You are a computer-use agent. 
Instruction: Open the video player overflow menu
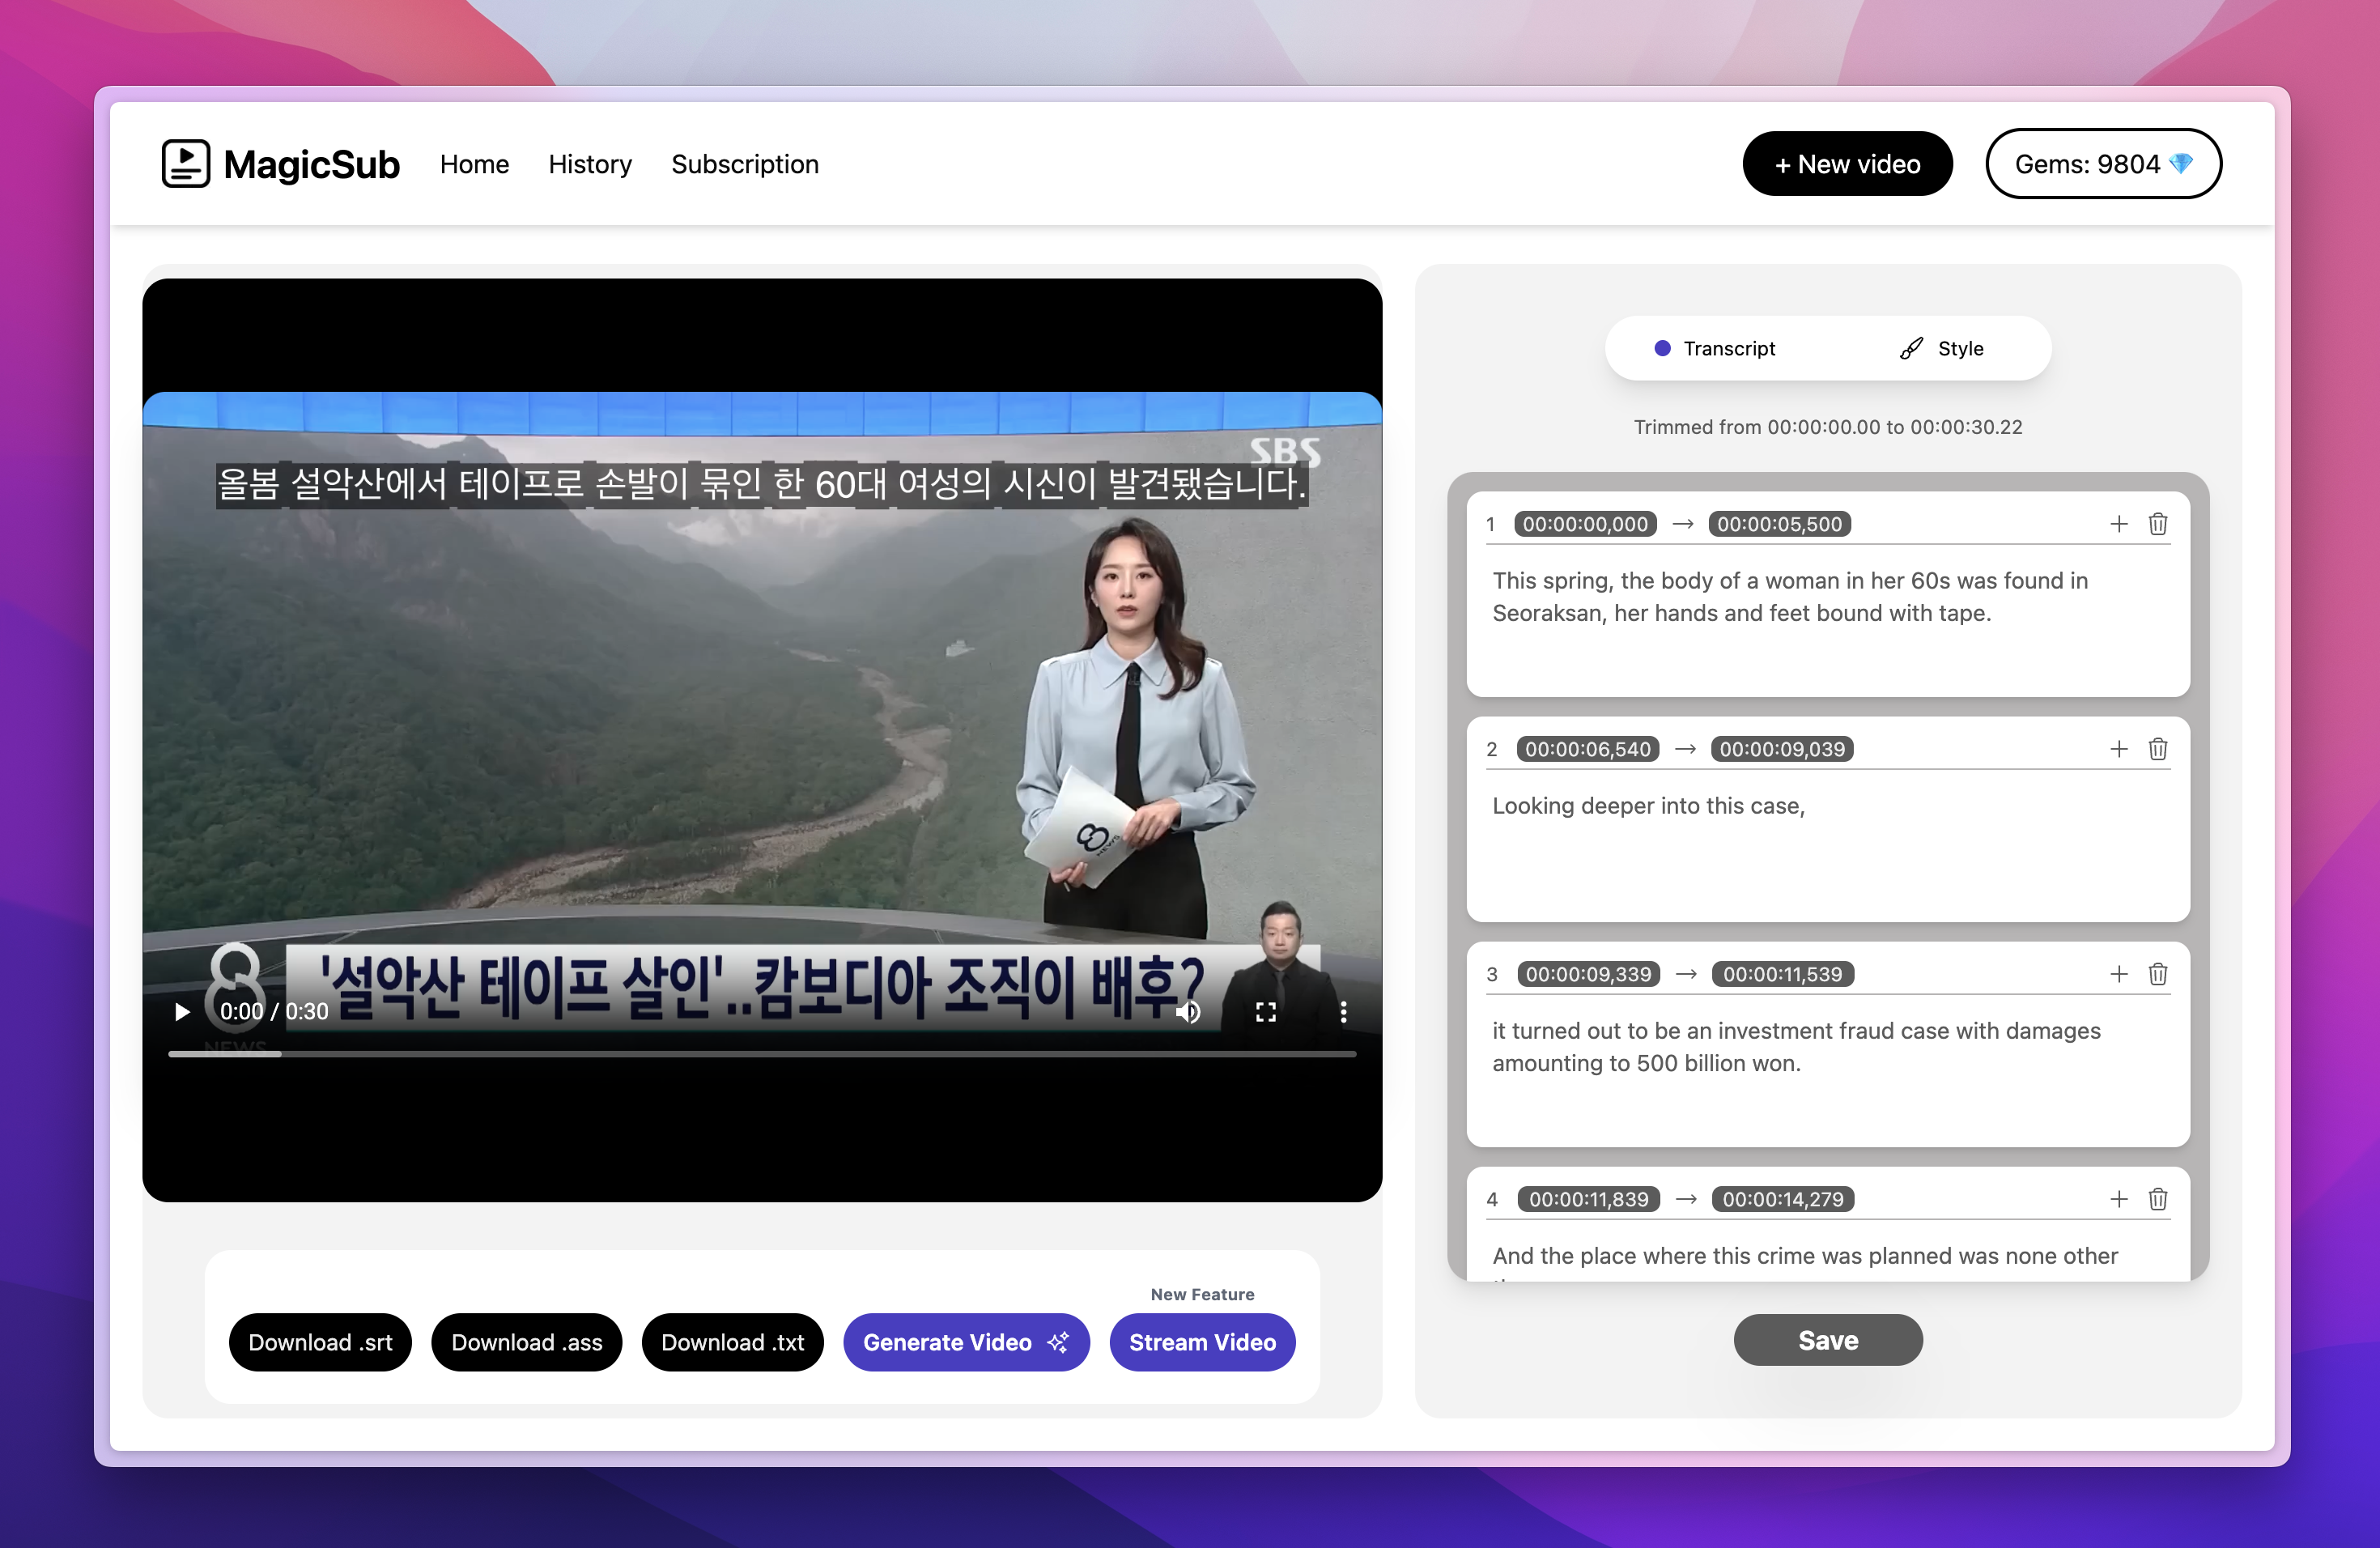1343,1011
